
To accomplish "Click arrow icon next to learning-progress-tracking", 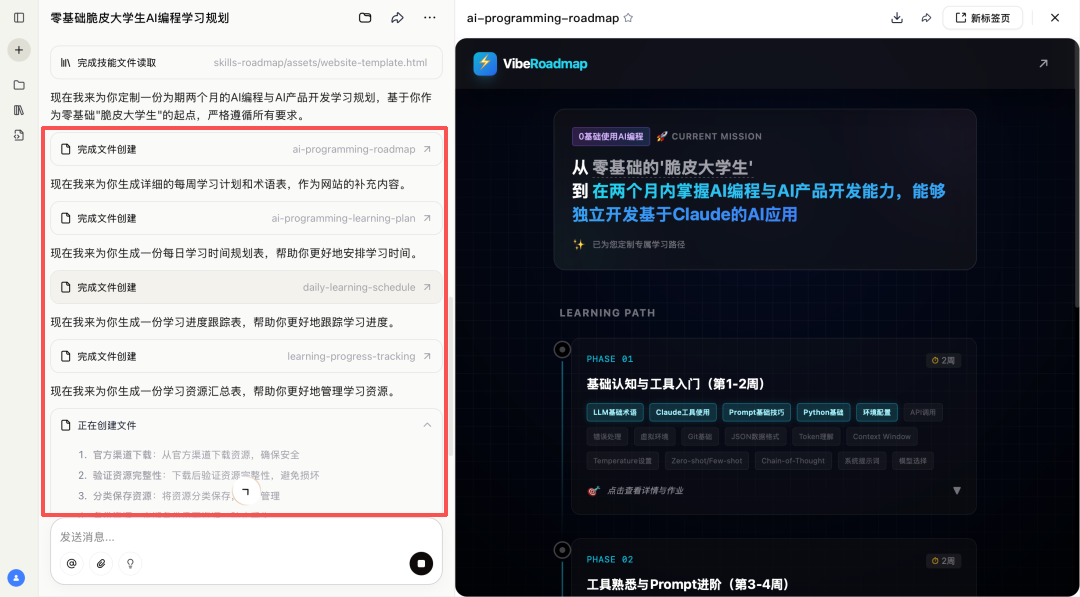I will 427,356.
